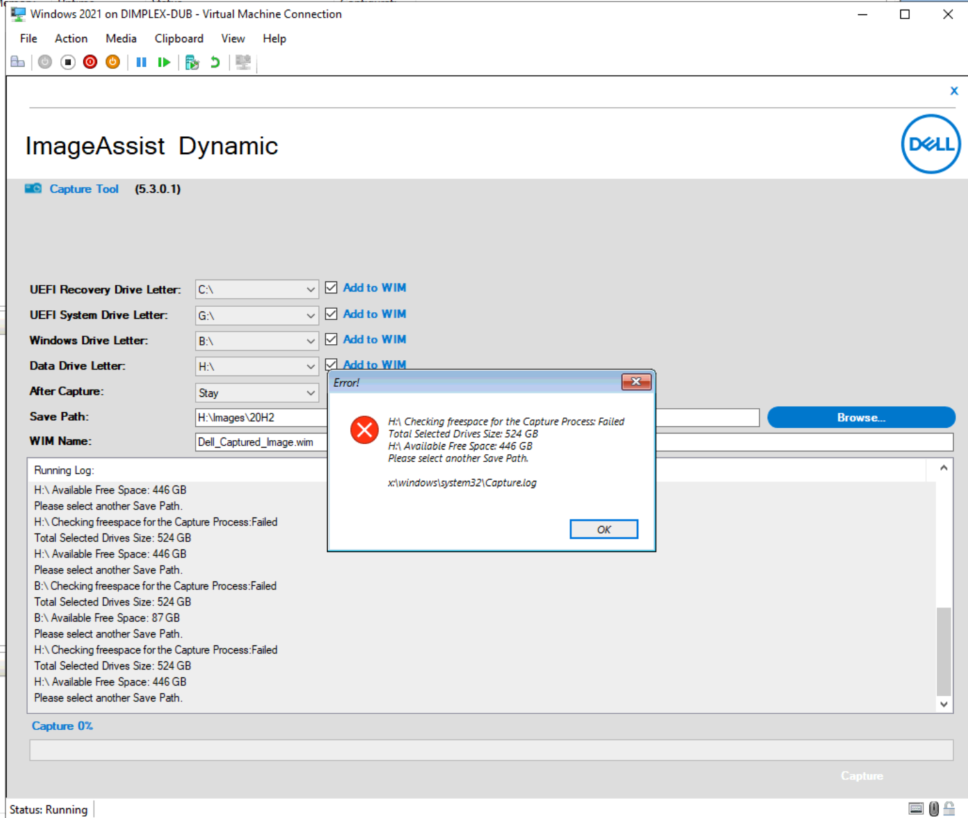968x818 pixels.
Task: Click the "B:\ Available Free Space: 87 GB" log line
Action: tap(107, 617)
